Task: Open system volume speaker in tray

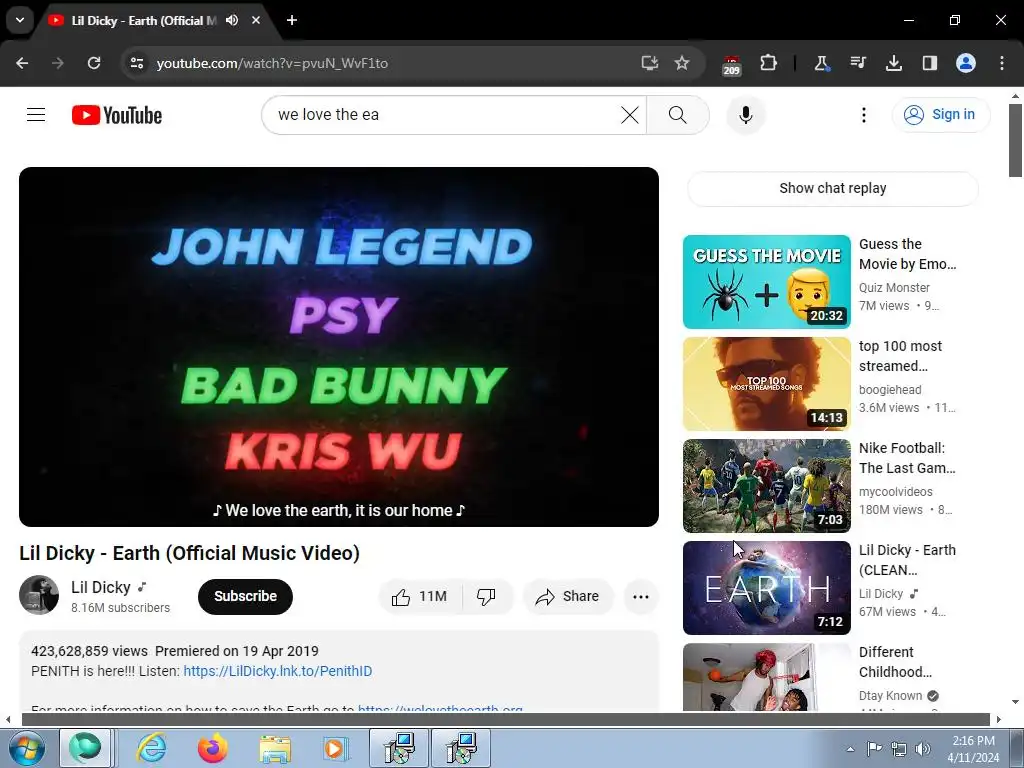Action: (x=923, y=749)
